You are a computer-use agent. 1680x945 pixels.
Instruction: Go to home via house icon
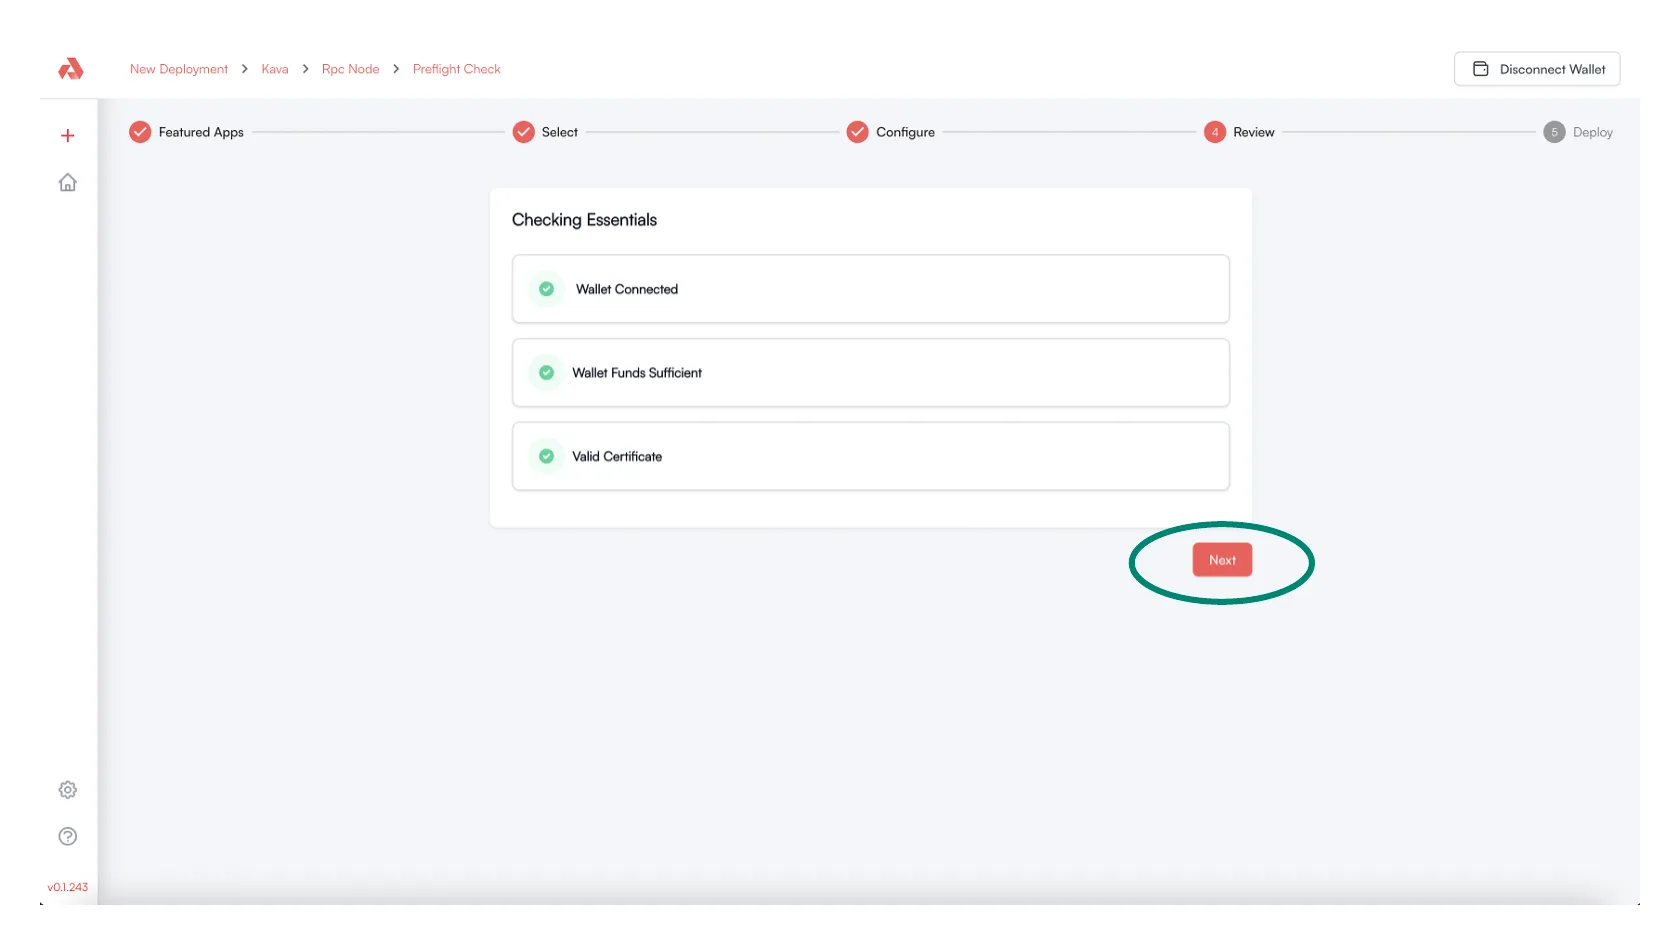(x=68, y=182)
